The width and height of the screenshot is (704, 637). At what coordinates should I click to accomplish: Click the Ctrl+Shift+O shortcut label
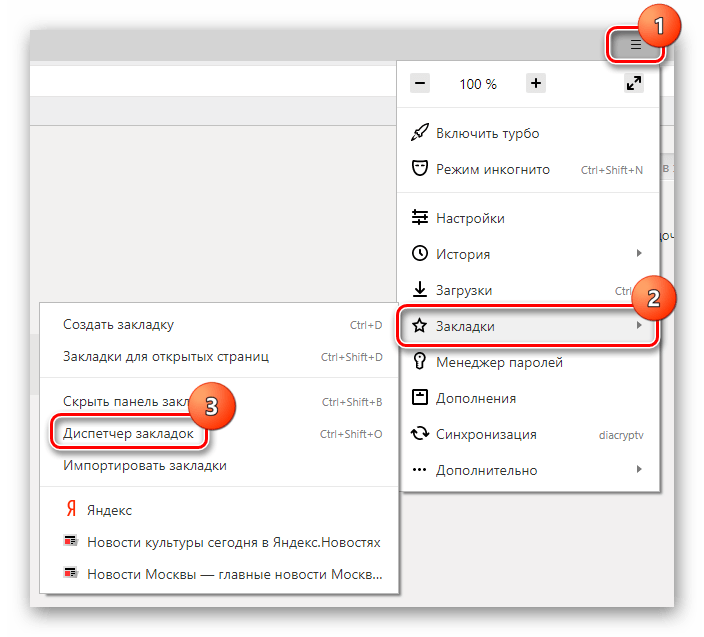[x=351, y=434]
